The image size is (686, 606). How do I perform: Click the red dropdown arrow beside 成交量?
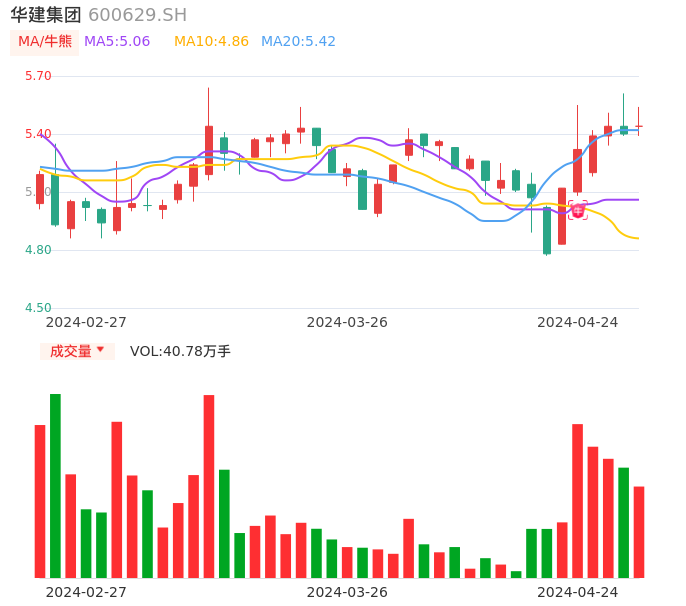click(x=100, y=350)
